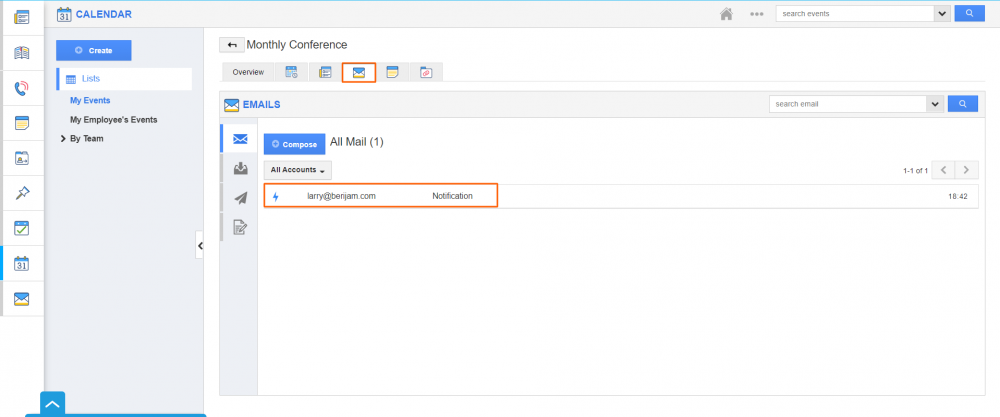
Task: Click the home icon in top bar
Action: coord(727,14)
